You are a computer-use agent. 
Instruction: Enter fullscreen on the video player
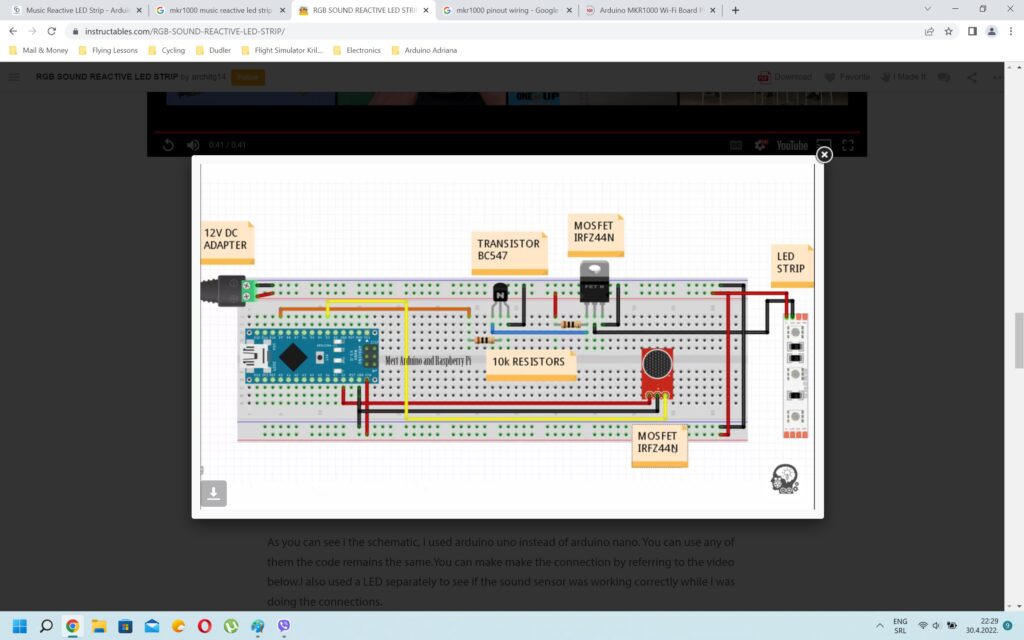(848, 144)
